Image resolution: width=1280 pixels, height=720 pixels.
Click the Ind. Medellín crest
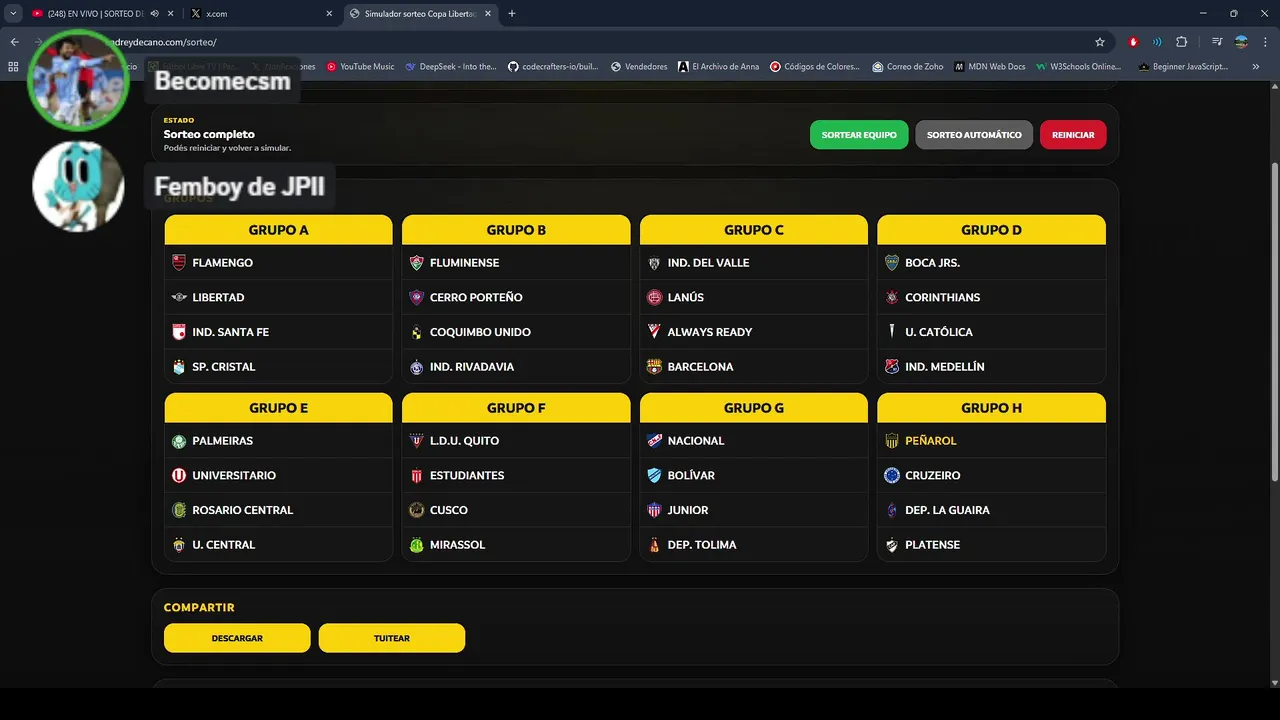point(892,367)
